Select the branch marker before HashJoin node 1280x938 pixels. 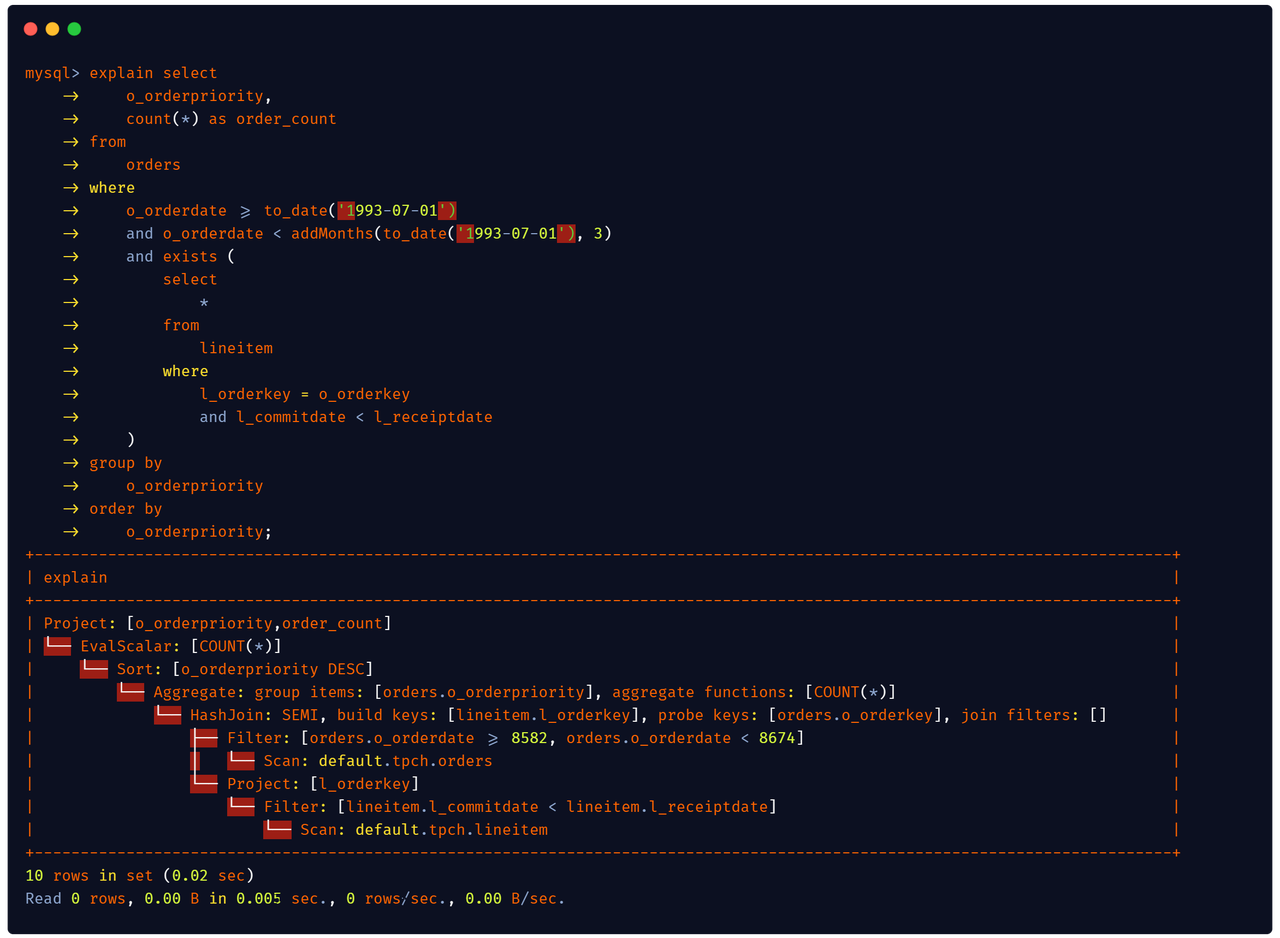(168, 715)
